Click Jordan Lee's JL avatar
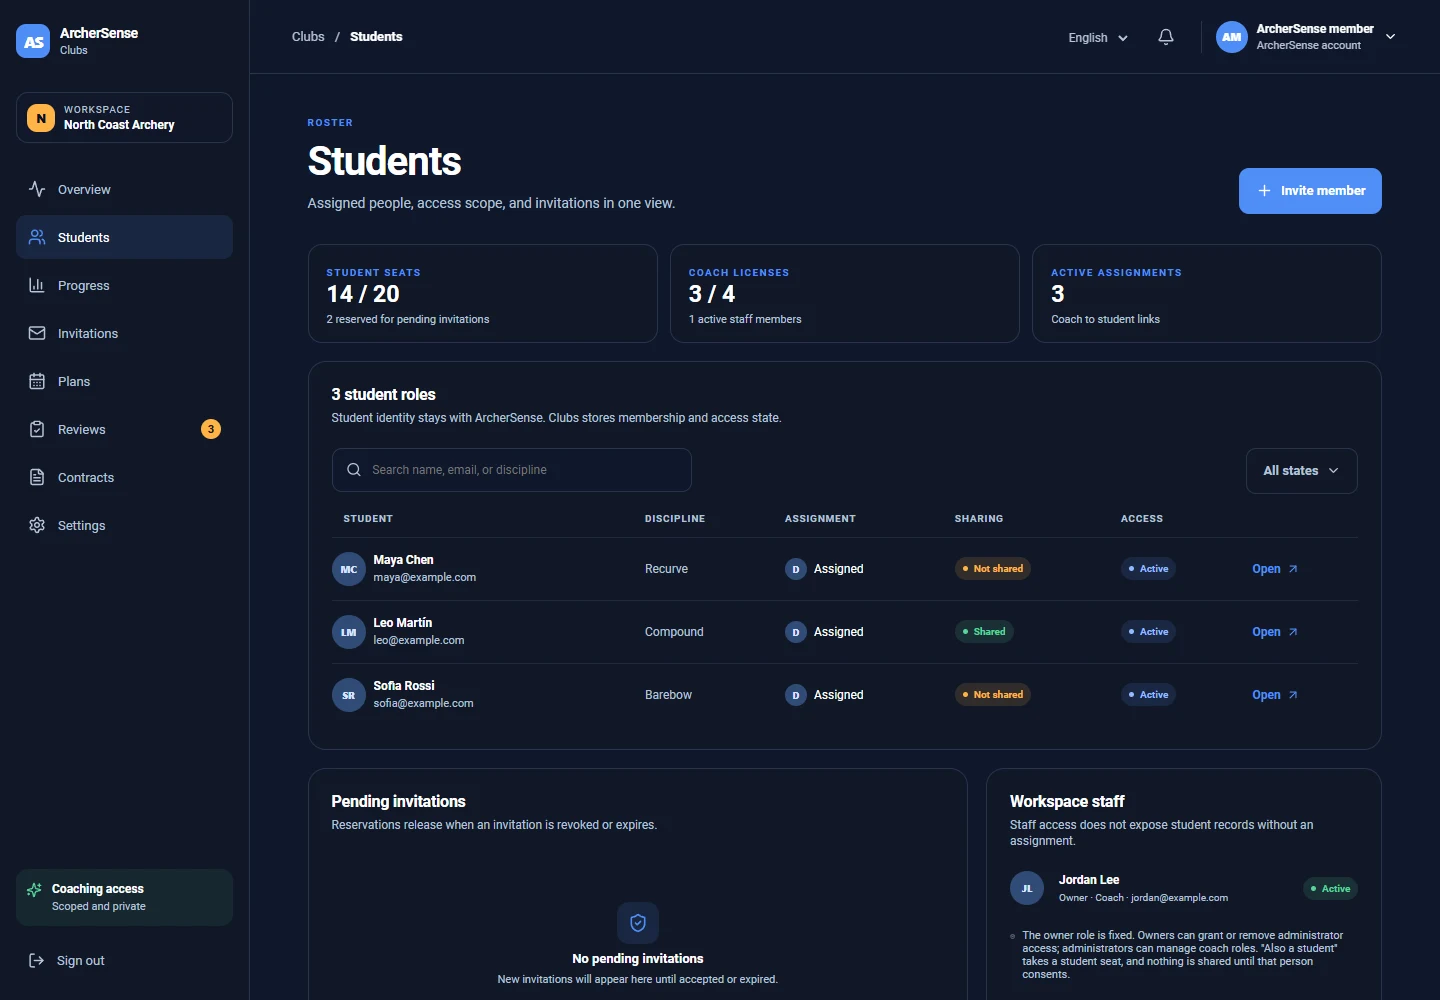The width and height of the screenshot is (1440, 1000). click(1027, 888)
